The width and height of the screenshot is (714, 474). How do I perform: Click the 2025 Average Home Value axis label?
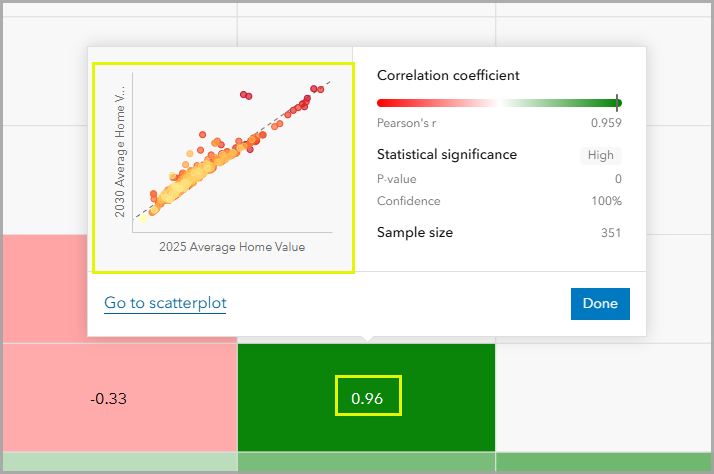point(232,247)
